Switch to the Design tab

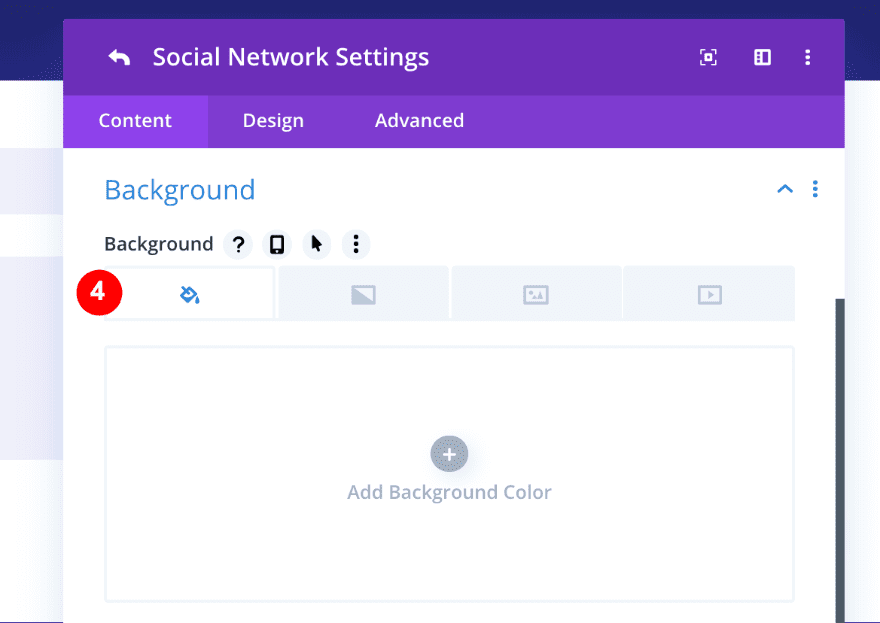273,120
